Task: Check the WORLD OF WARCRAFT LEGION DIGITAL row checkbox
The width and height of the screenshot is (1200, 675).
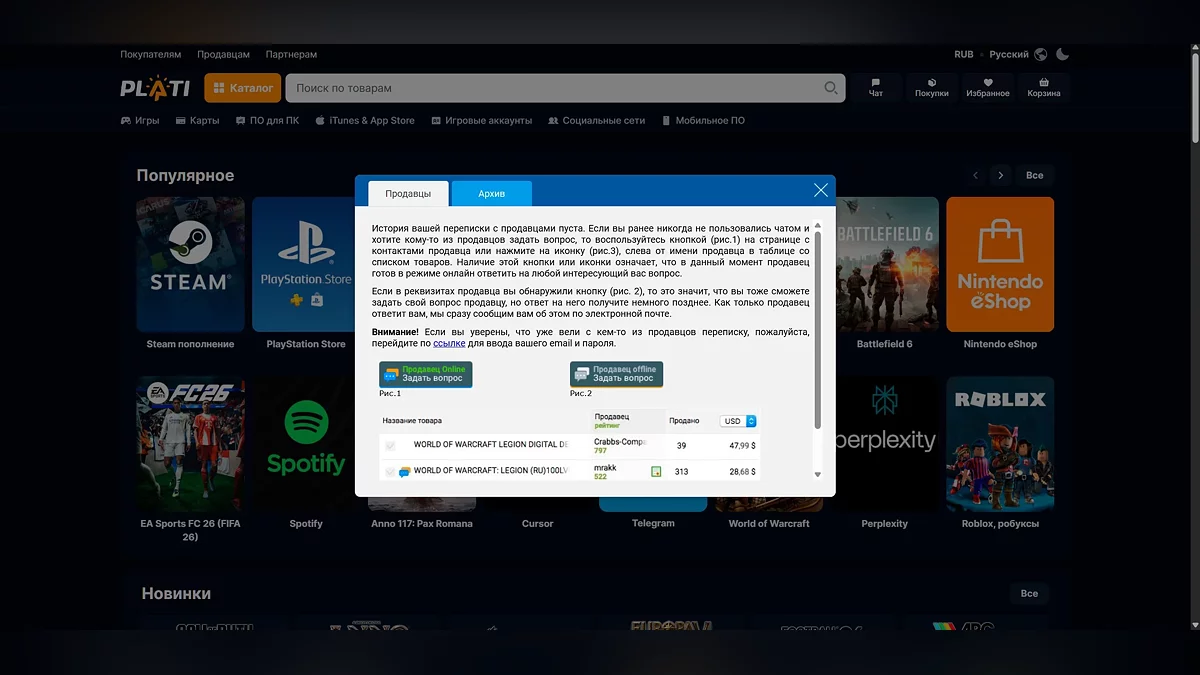Action: 390,446
